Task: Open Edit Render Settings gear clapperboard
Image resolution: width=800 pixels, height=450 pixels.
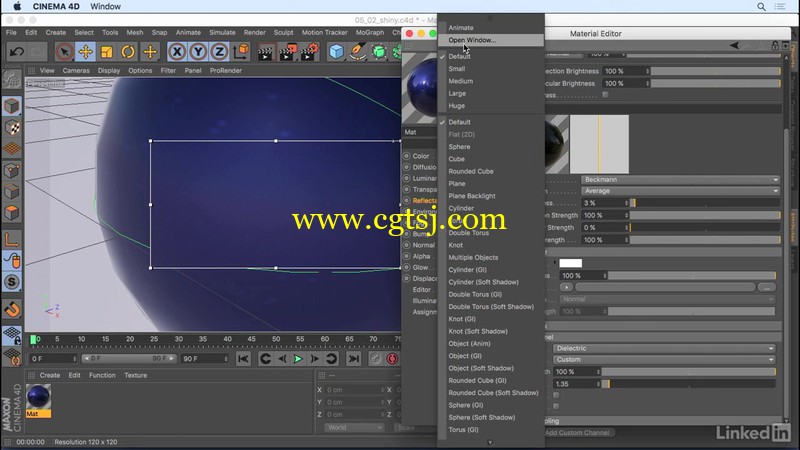Action: (x=309, y=52)
